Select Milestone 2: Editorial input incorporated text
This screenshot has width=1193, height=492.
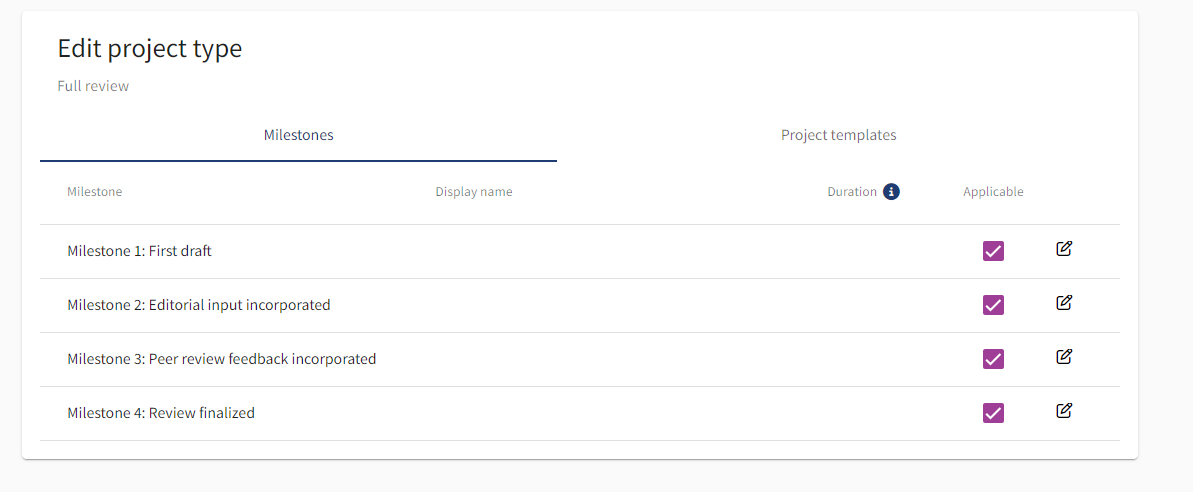[x=198, y=305]
